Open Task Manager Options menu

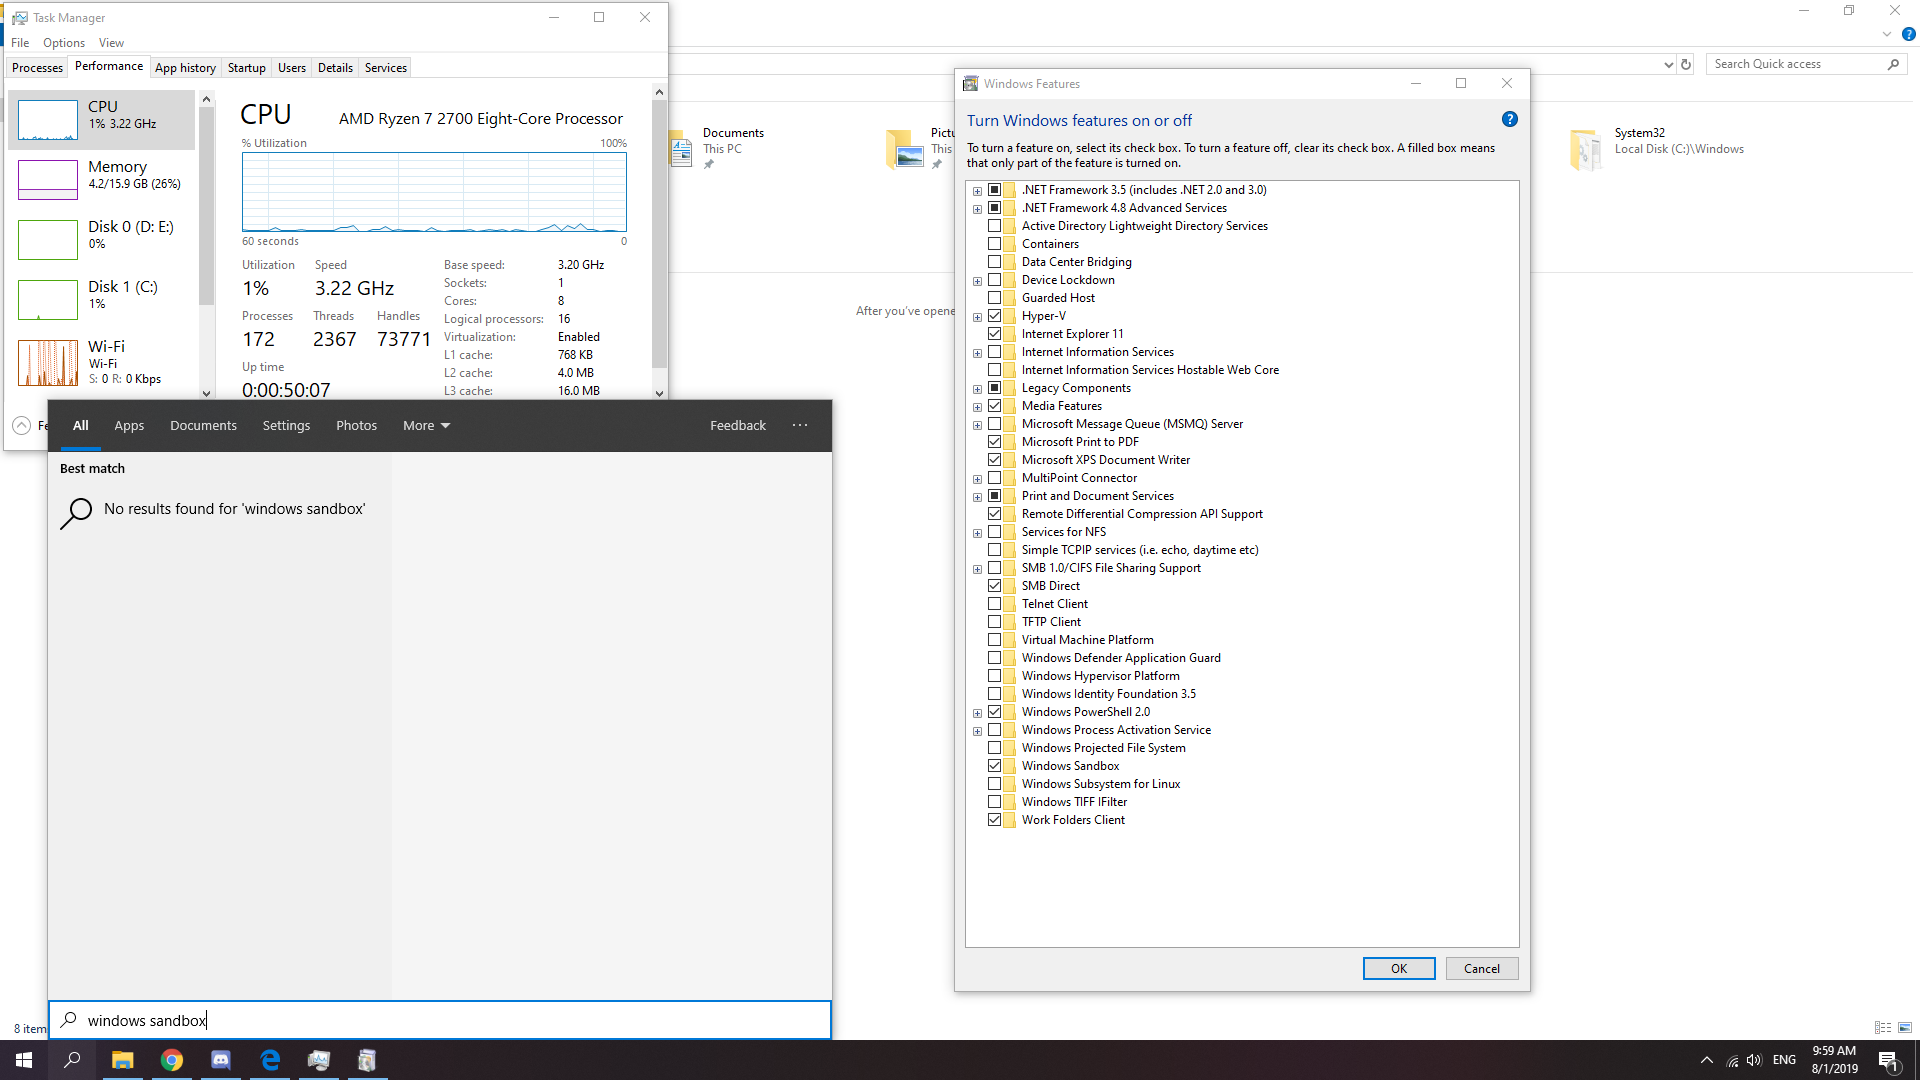(64, 42)
